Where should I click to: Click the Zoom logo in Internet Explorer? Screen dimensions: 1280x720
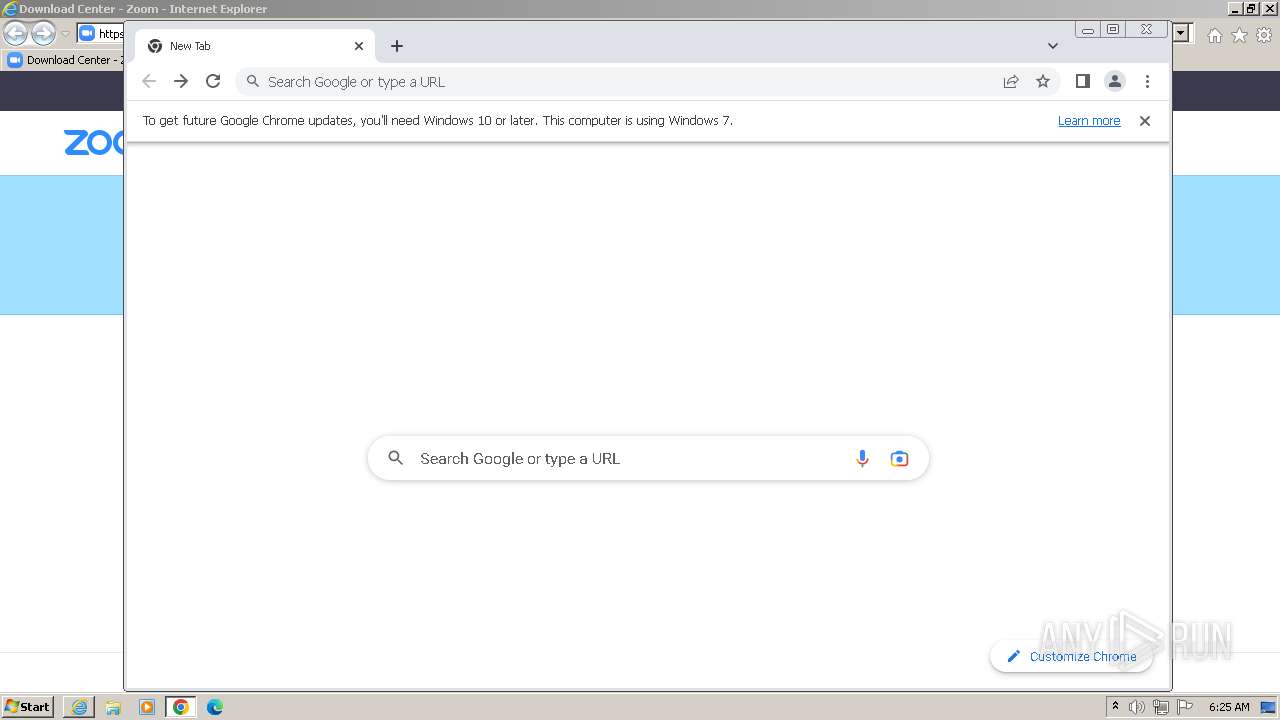point(94,142)
